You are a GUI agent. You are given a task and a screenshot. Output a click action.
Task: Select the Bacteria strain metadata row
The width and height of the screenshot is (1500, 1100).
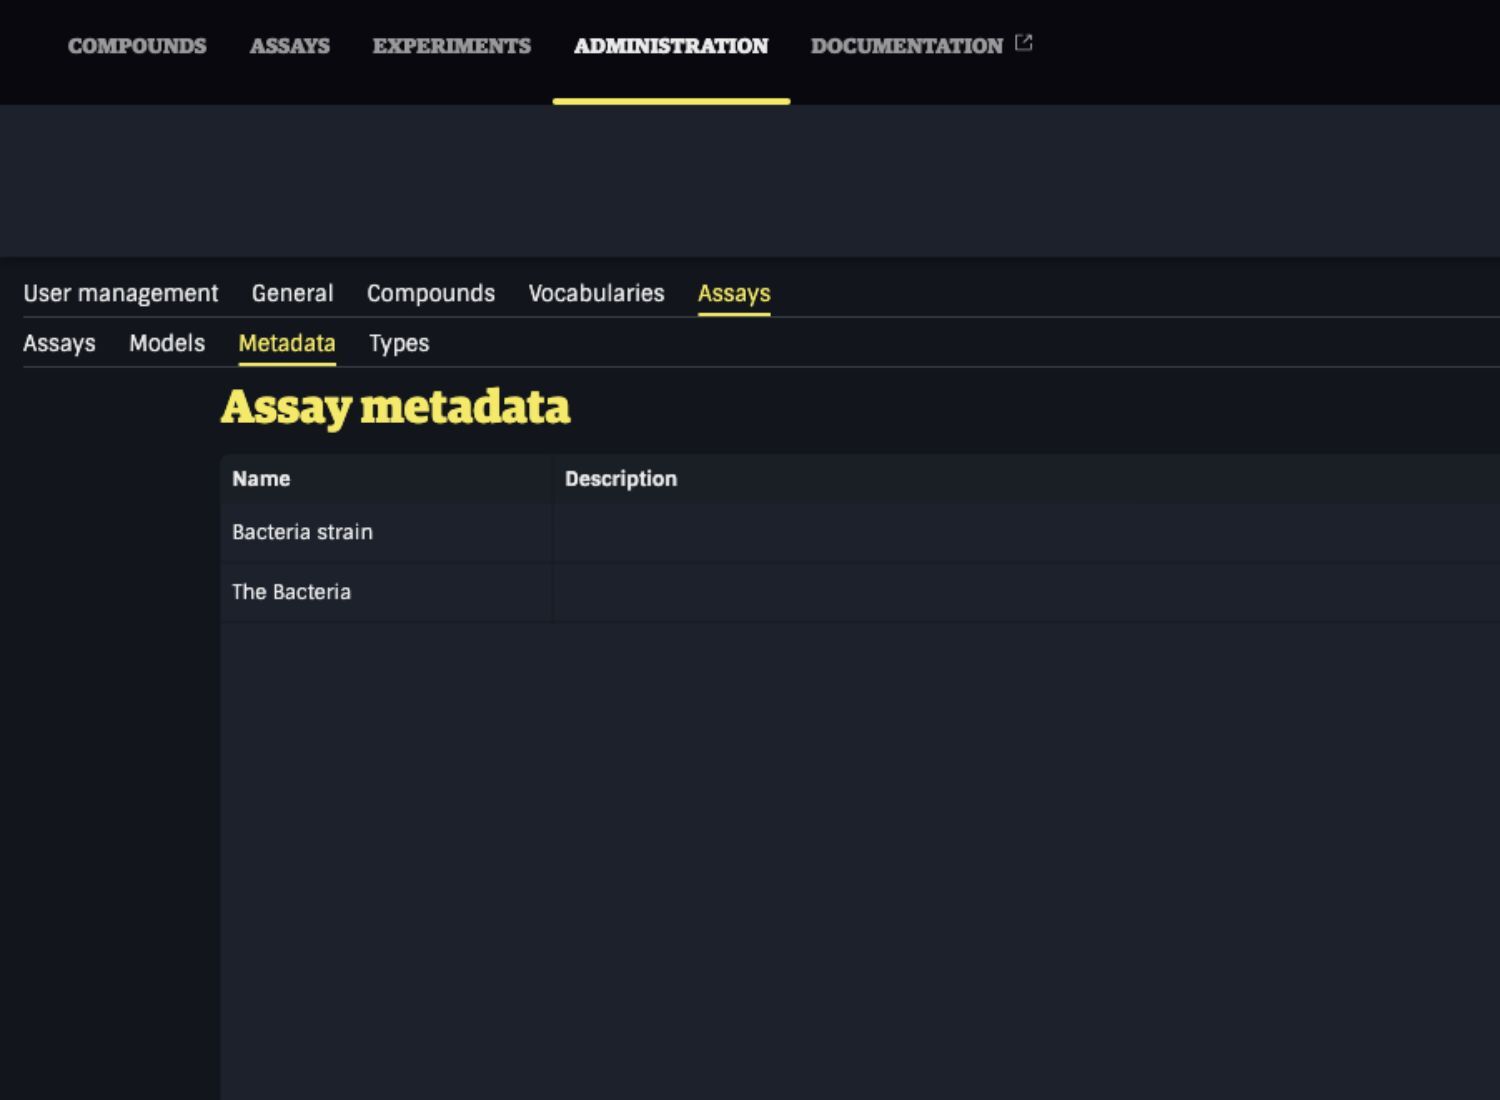(x=302, y=532)
